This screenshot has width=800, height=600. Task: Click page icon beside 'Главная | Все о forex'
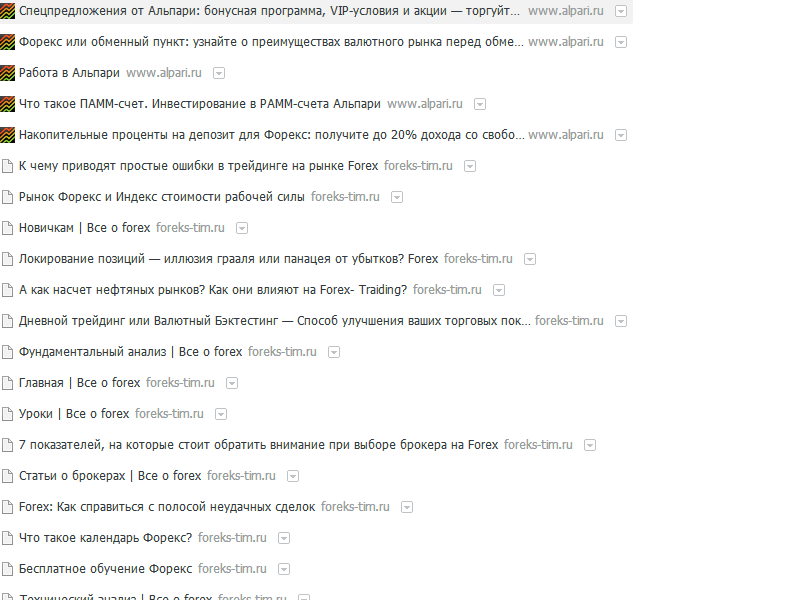pos(7,383)
